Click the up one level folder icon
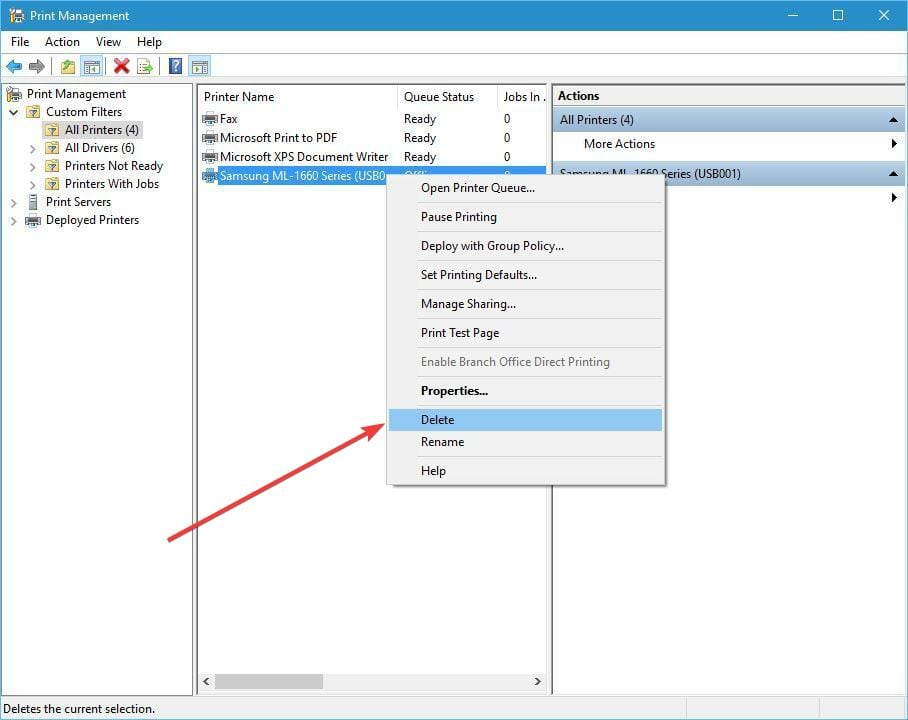The image size is (908, 720). pos(68,67)
